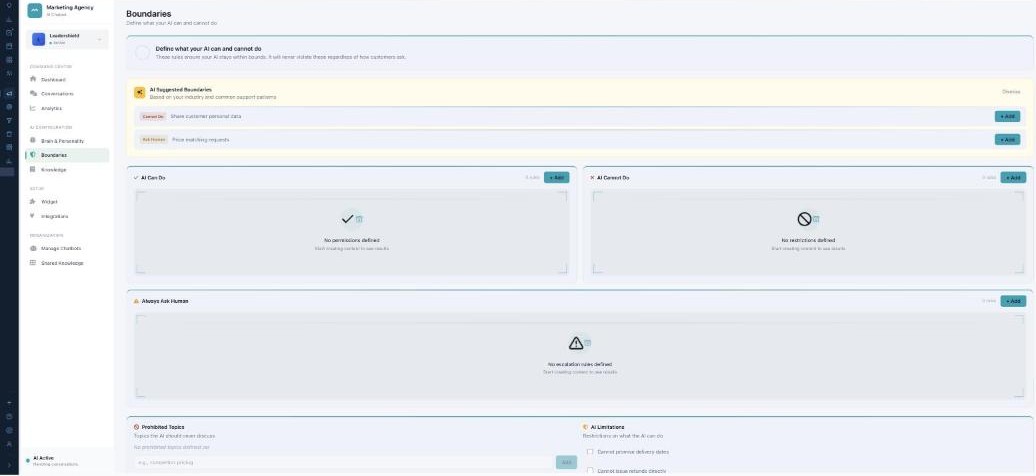Check 'Cannot issue refunds directly' checkbox
This screenshot has height=476, width=1036.
pos(590,471)
